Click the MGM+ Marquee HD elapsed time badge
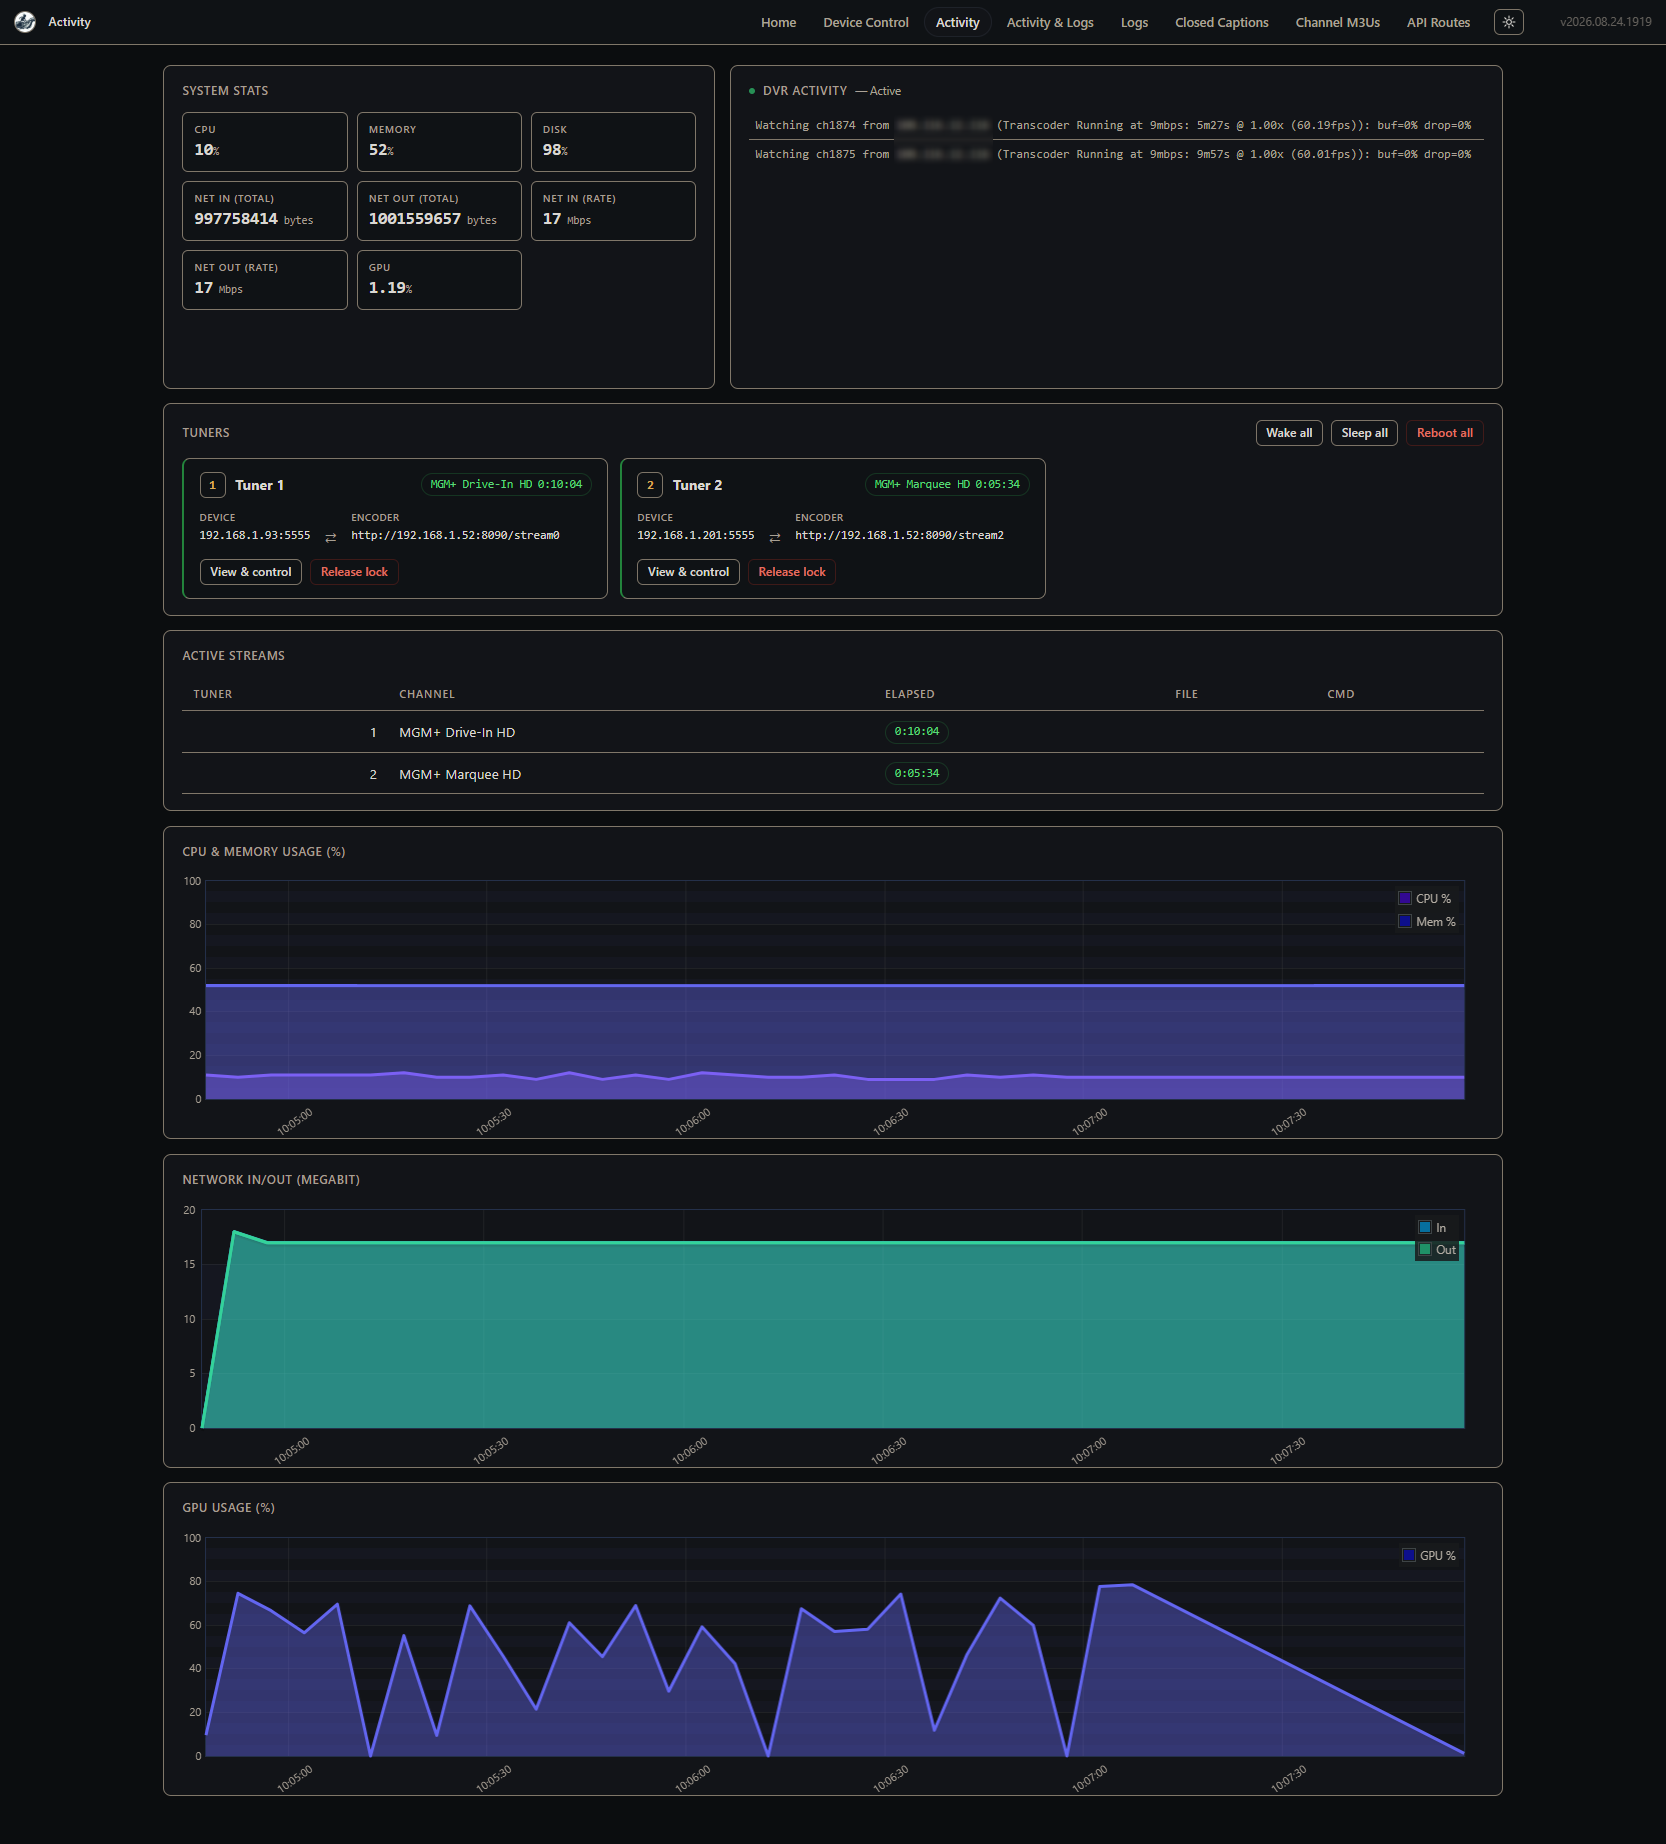Screen dimensions: 1666x1844 916,774
